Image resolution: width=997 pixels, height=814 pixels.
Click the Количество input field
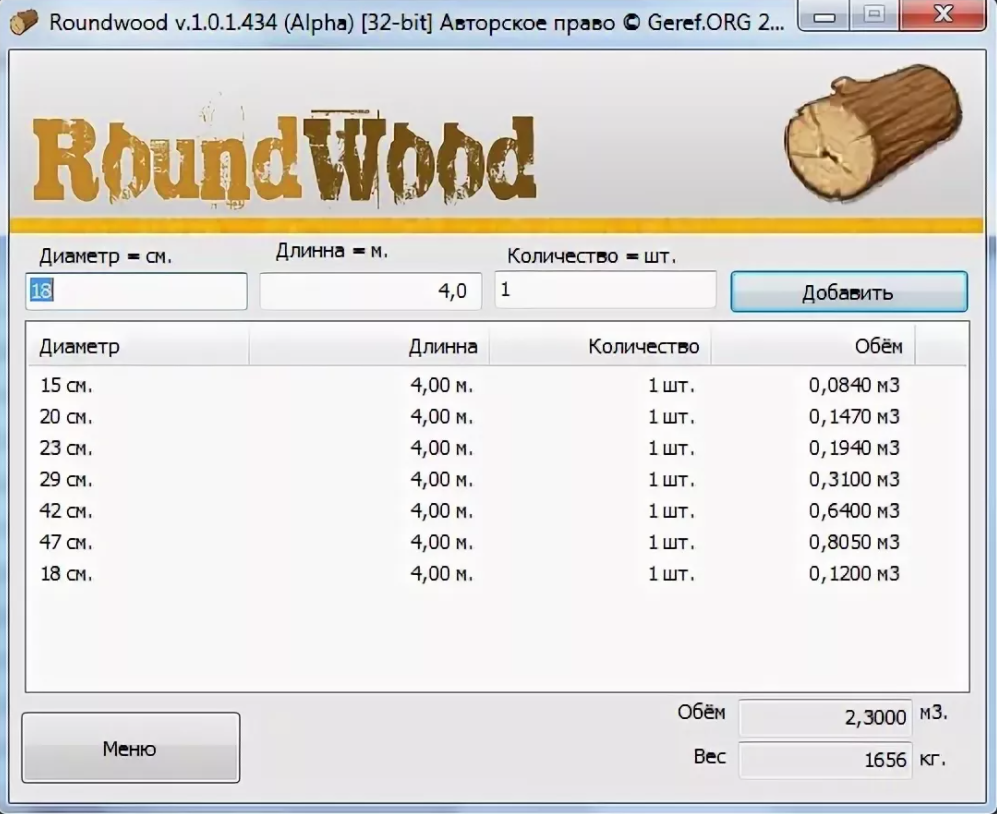[x=605, y=290]
